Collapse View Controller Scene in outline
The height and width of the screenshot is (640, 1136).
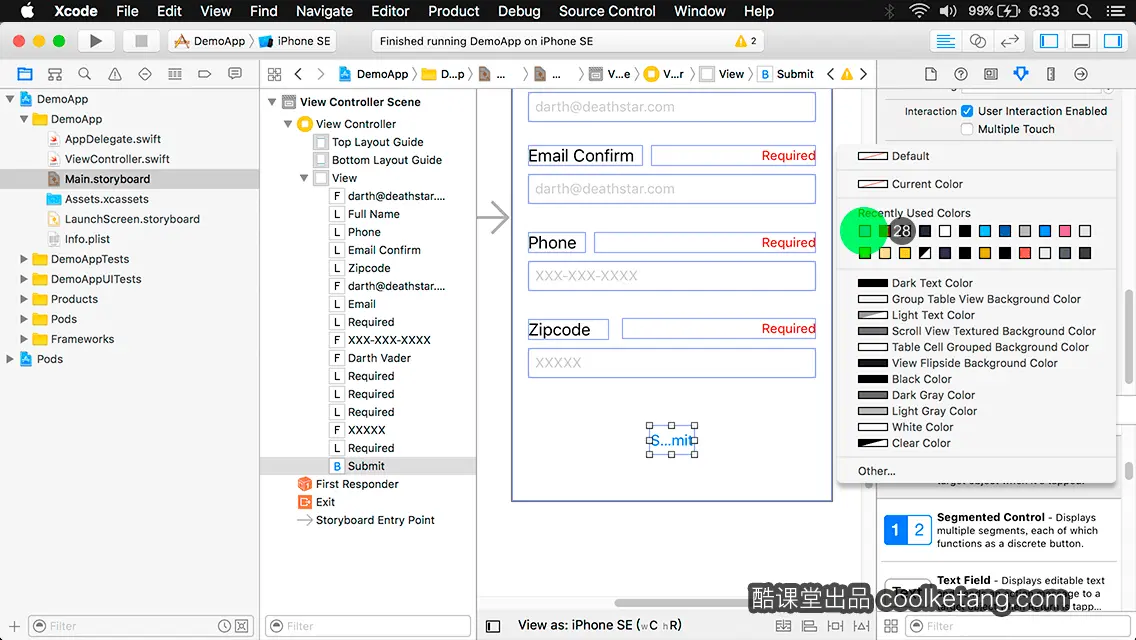(x=272, y=102)
